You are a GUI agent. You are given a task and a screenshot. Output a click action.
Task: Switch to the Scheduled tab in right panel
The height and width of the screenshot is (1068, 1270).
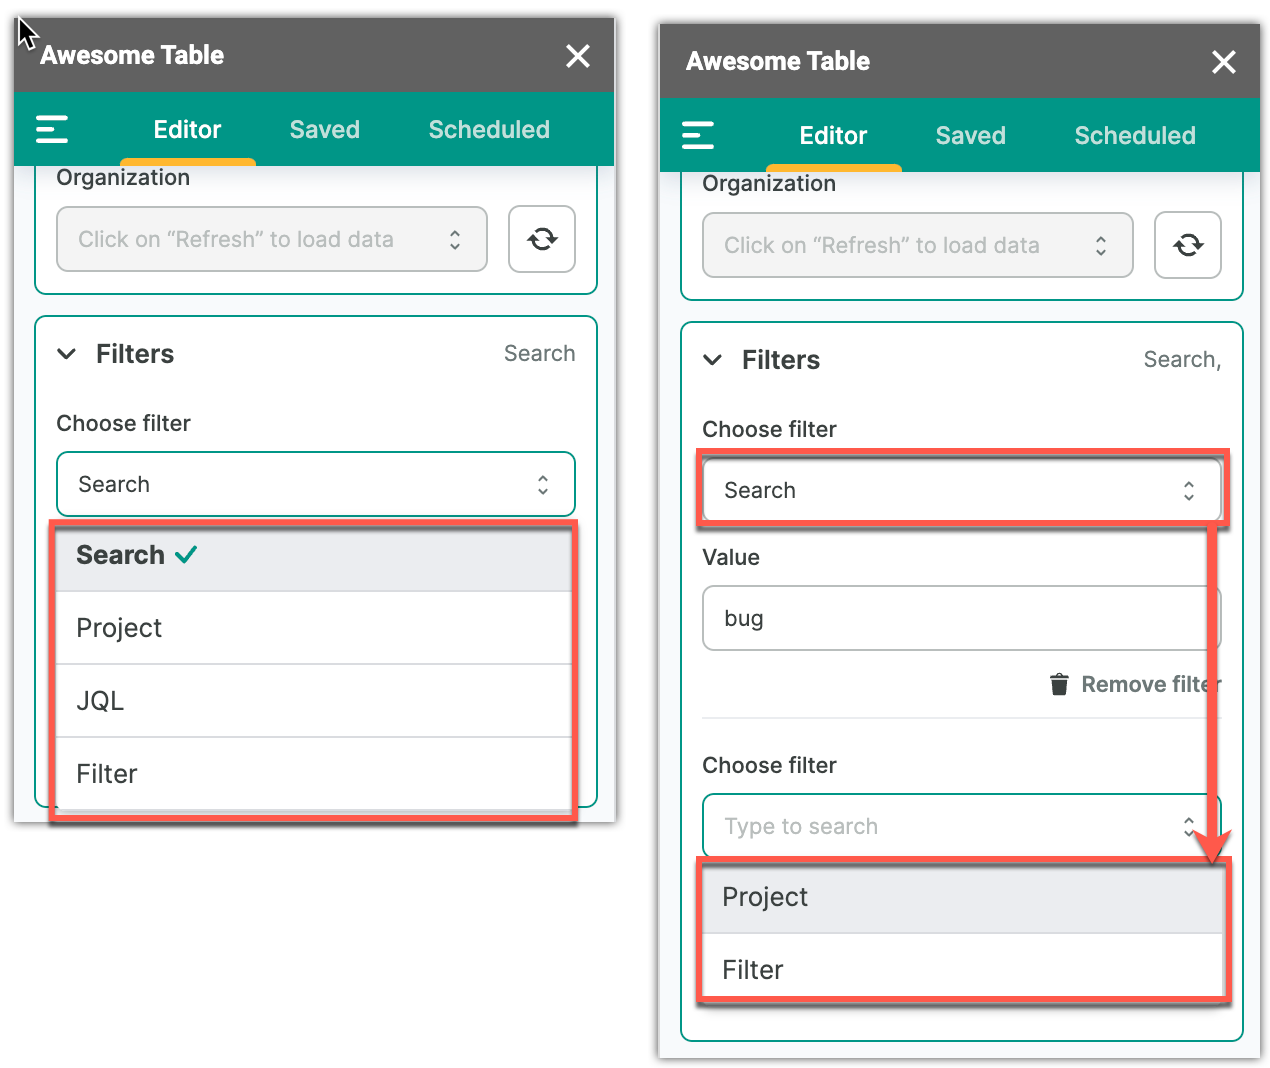[1135, 136]
